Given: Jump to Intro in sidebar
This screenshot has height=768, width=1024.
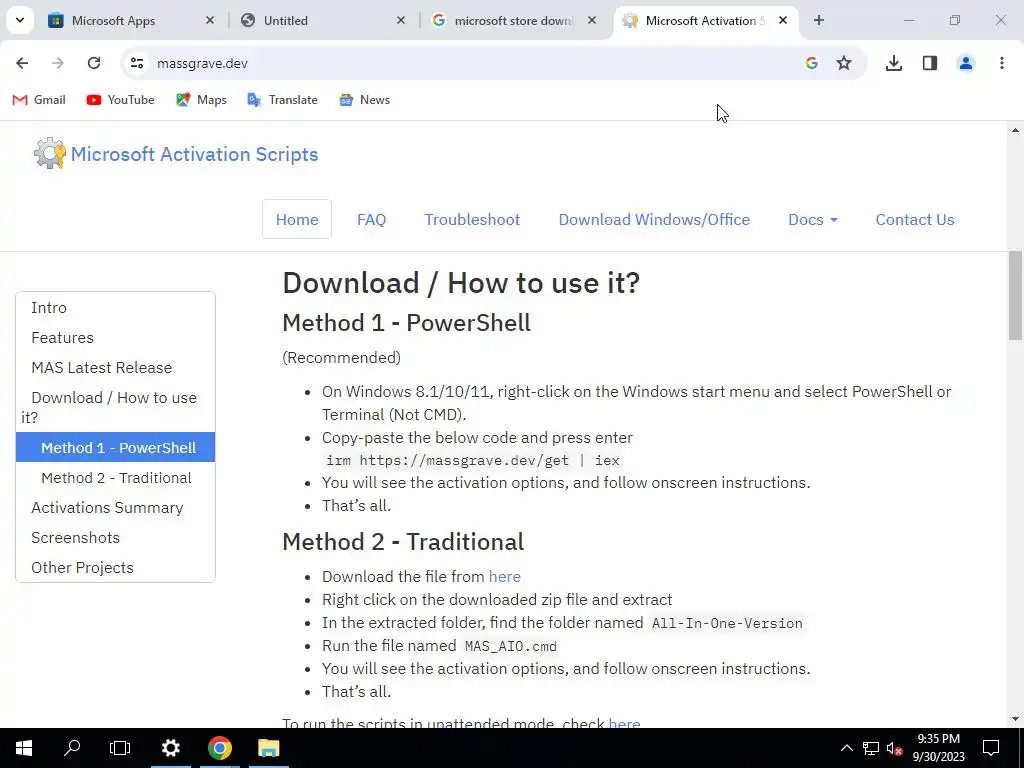Looking at the screenshot, I should coord(49,308).
